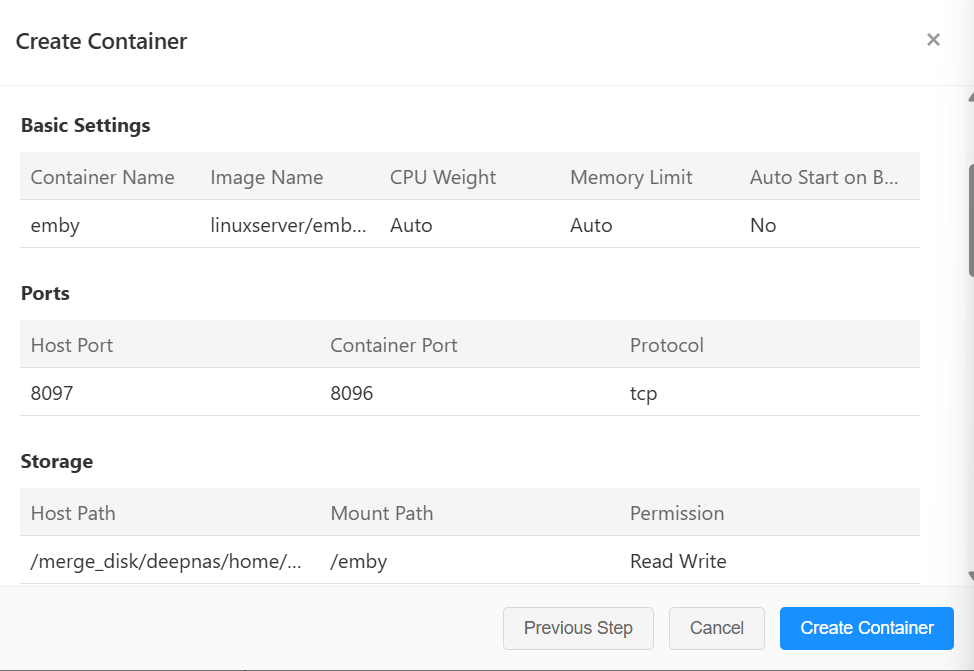This screenshot has width=974, height=671.
Task: Click container port value 8096
Action: tap(352, 393)
